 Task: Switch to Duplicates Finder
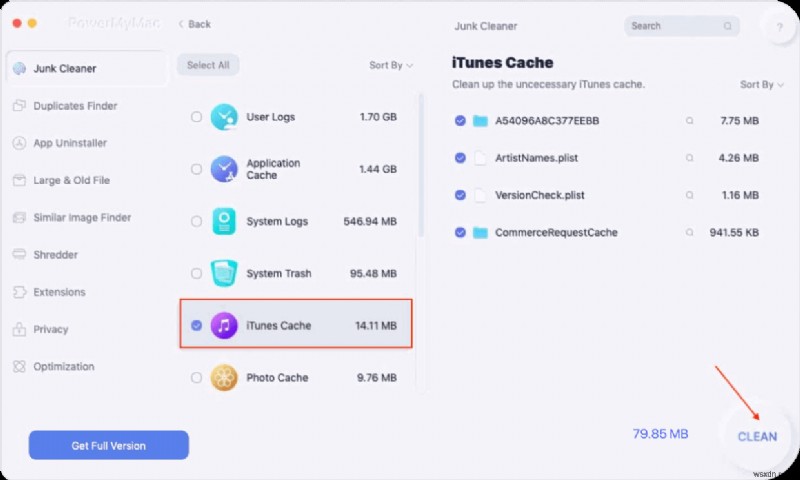point(76,106)
